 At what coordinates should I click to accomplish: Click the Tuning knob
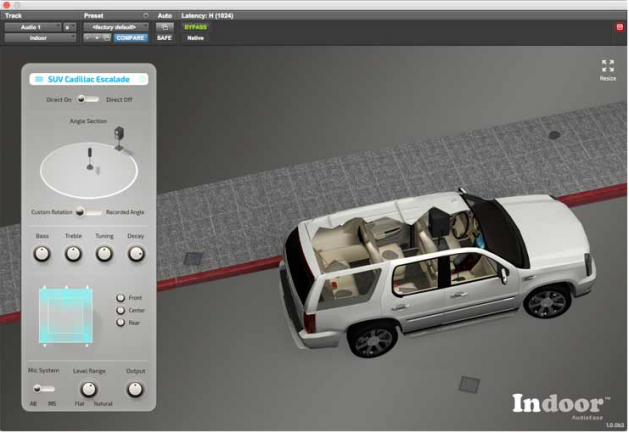104,254
